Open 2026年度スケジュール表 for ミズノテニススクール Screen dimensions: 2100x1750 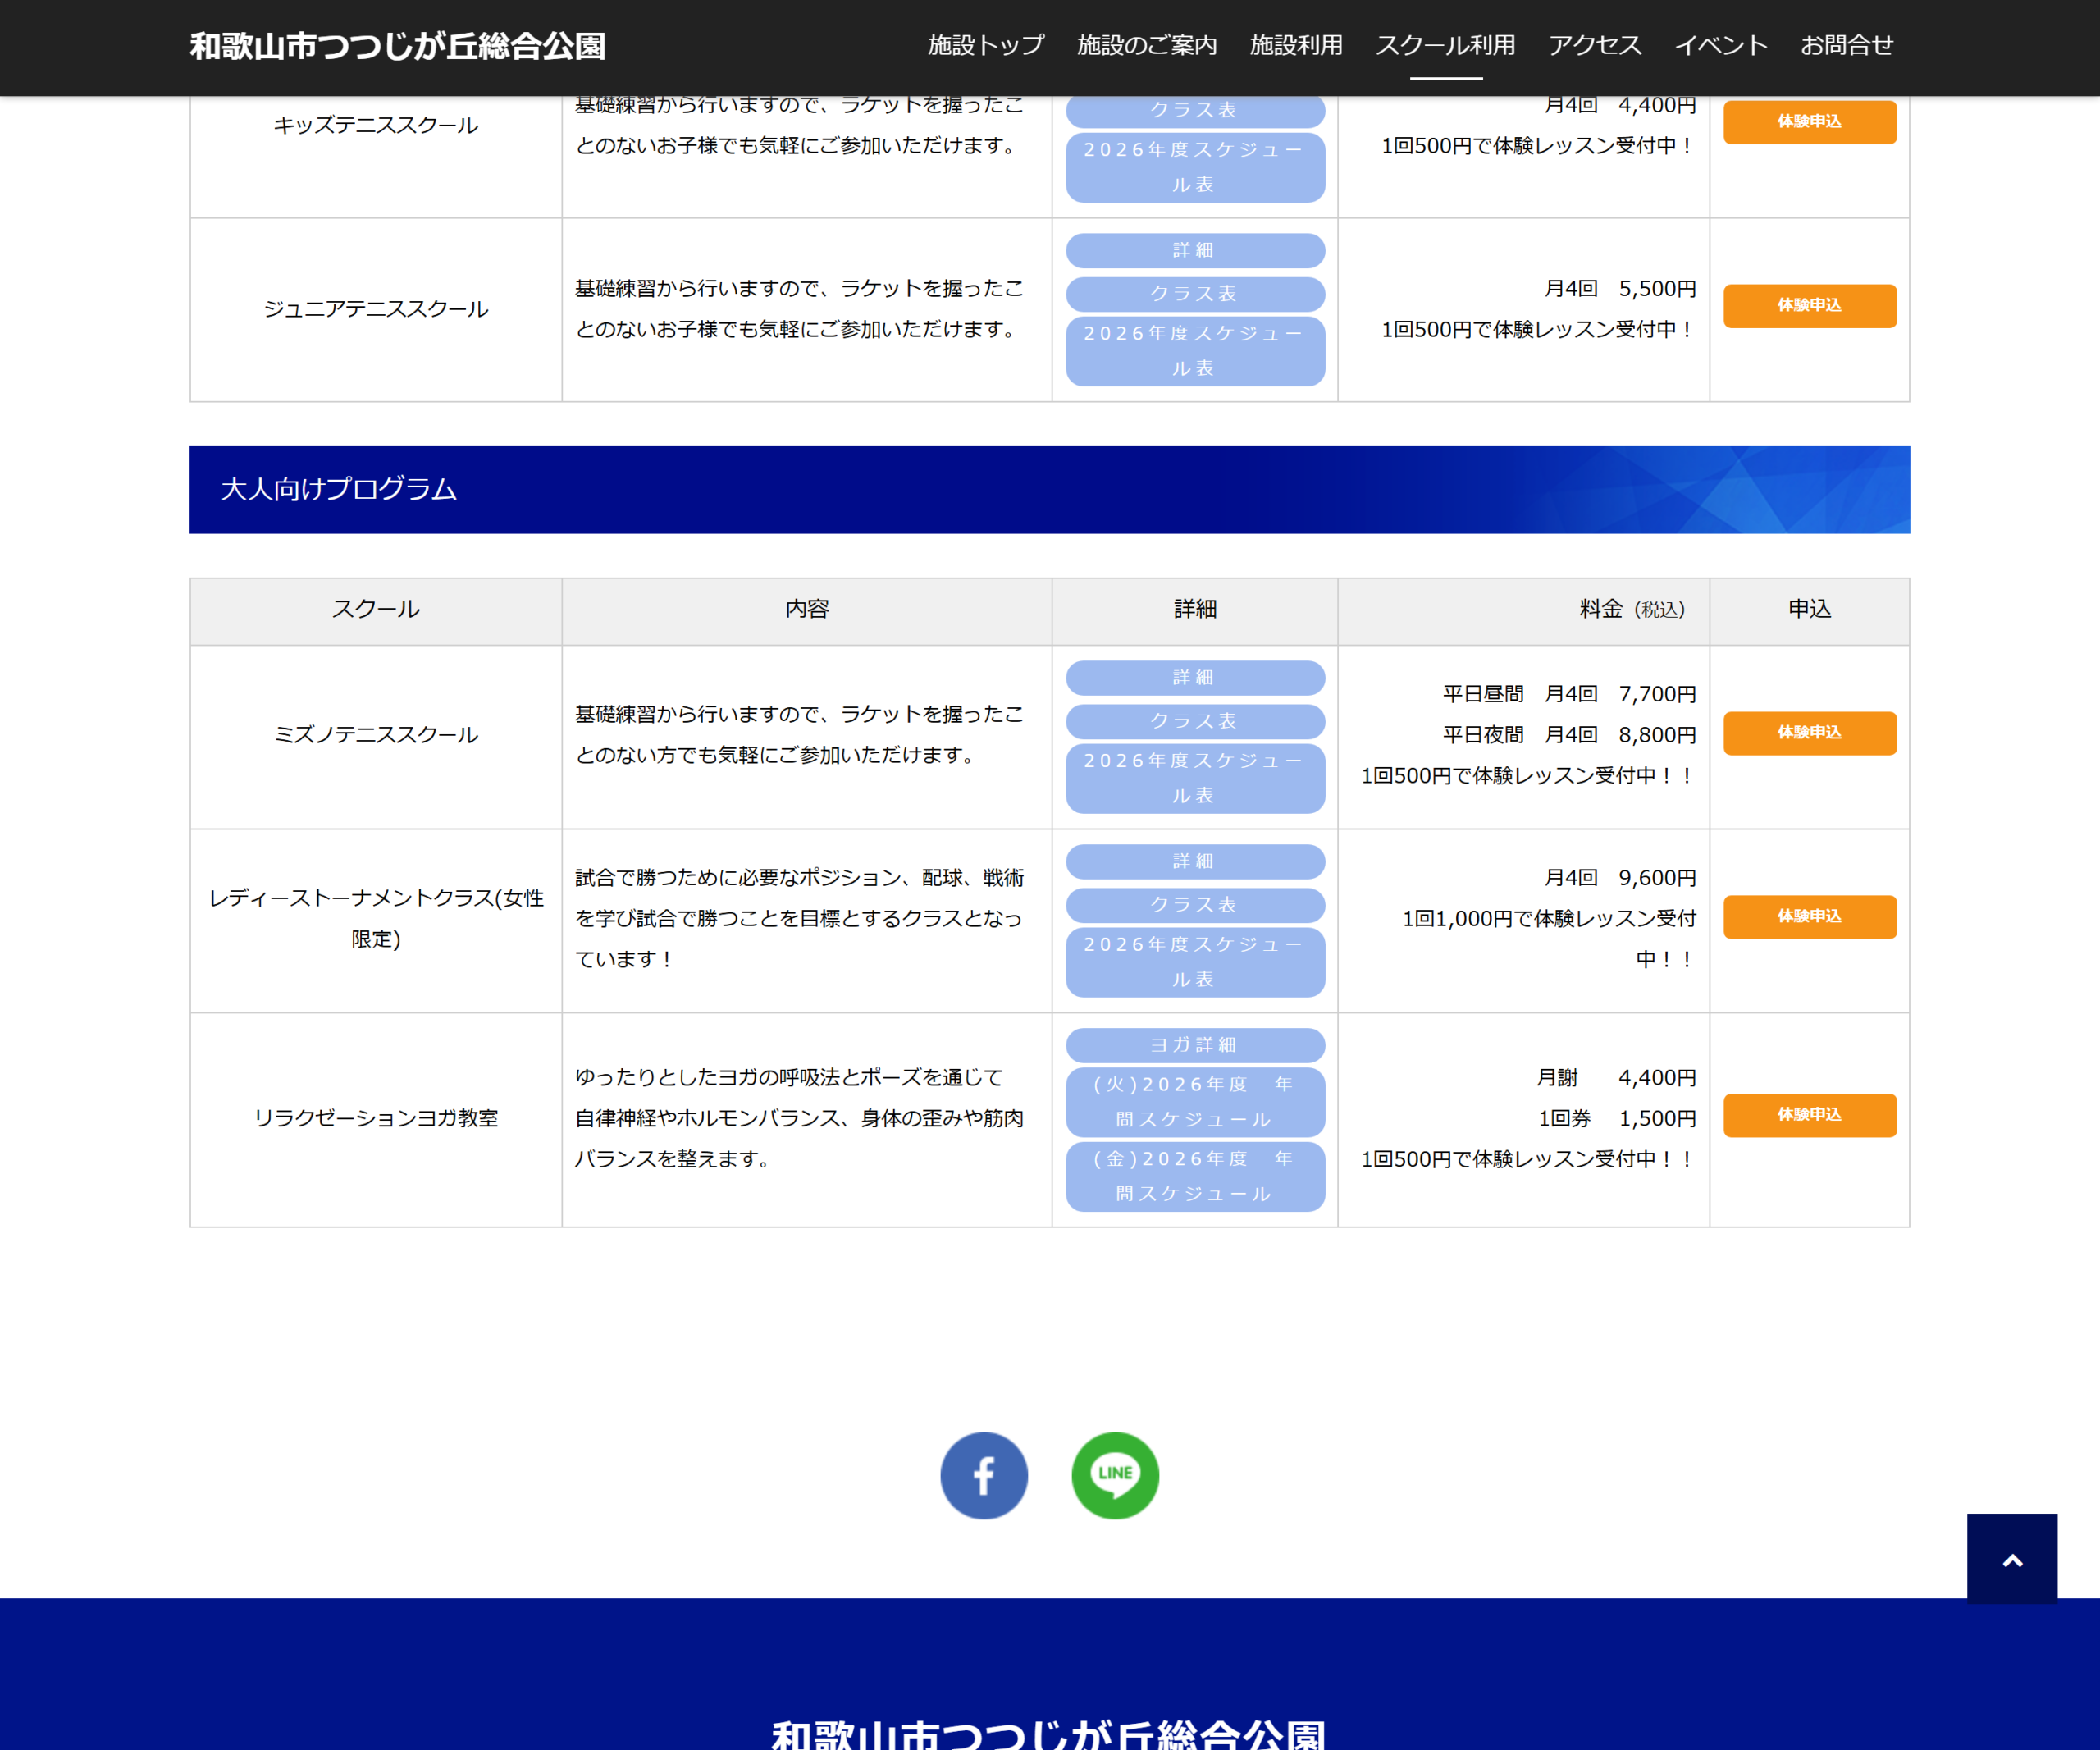pos(1195,778)
